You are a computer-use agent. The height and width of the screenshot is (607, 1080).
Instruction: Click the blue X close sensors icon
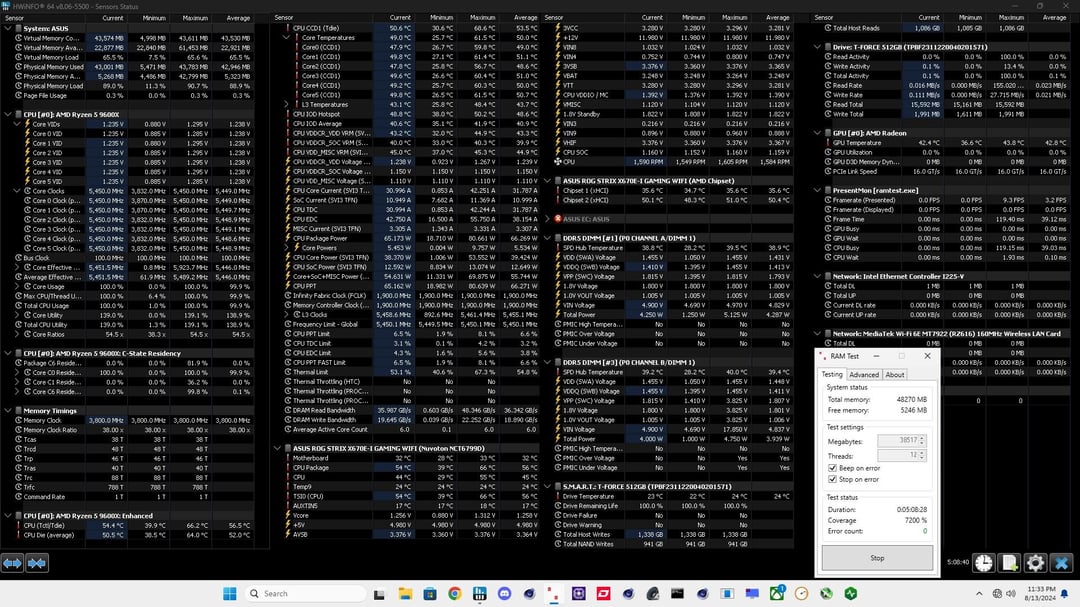[x=1061, y=563]
